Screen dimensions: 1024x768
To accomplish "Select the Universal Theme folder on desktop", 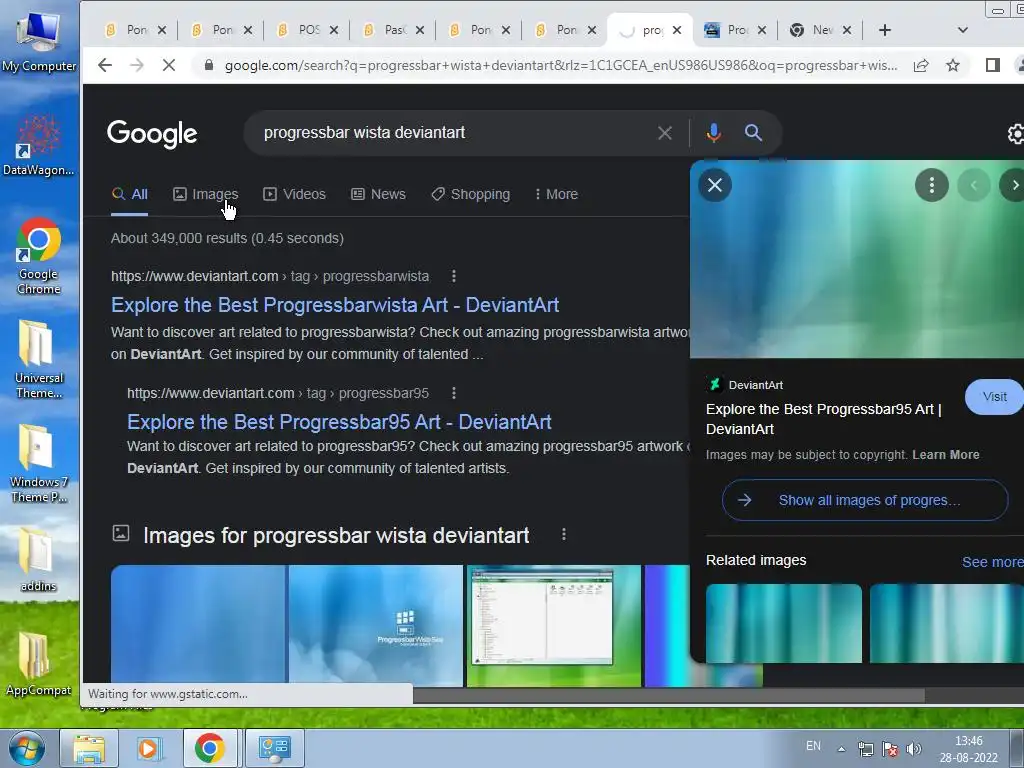I will tap(39, 359).
